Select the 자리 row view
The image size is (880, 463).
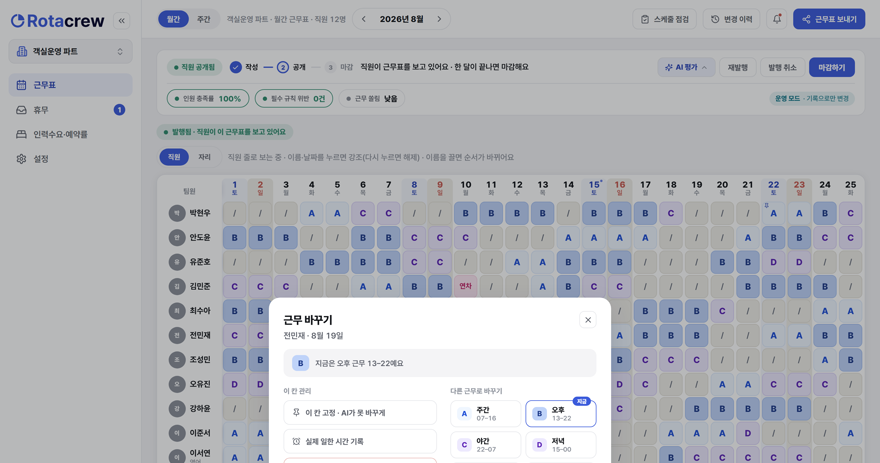pos(204,157)
